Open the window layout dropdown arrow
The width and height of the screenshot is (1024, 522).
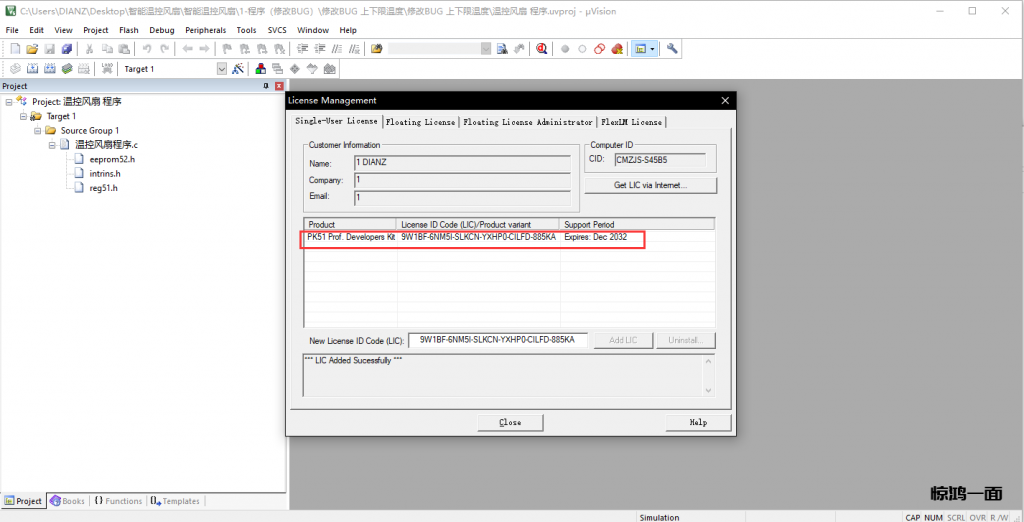pos(652,49)
